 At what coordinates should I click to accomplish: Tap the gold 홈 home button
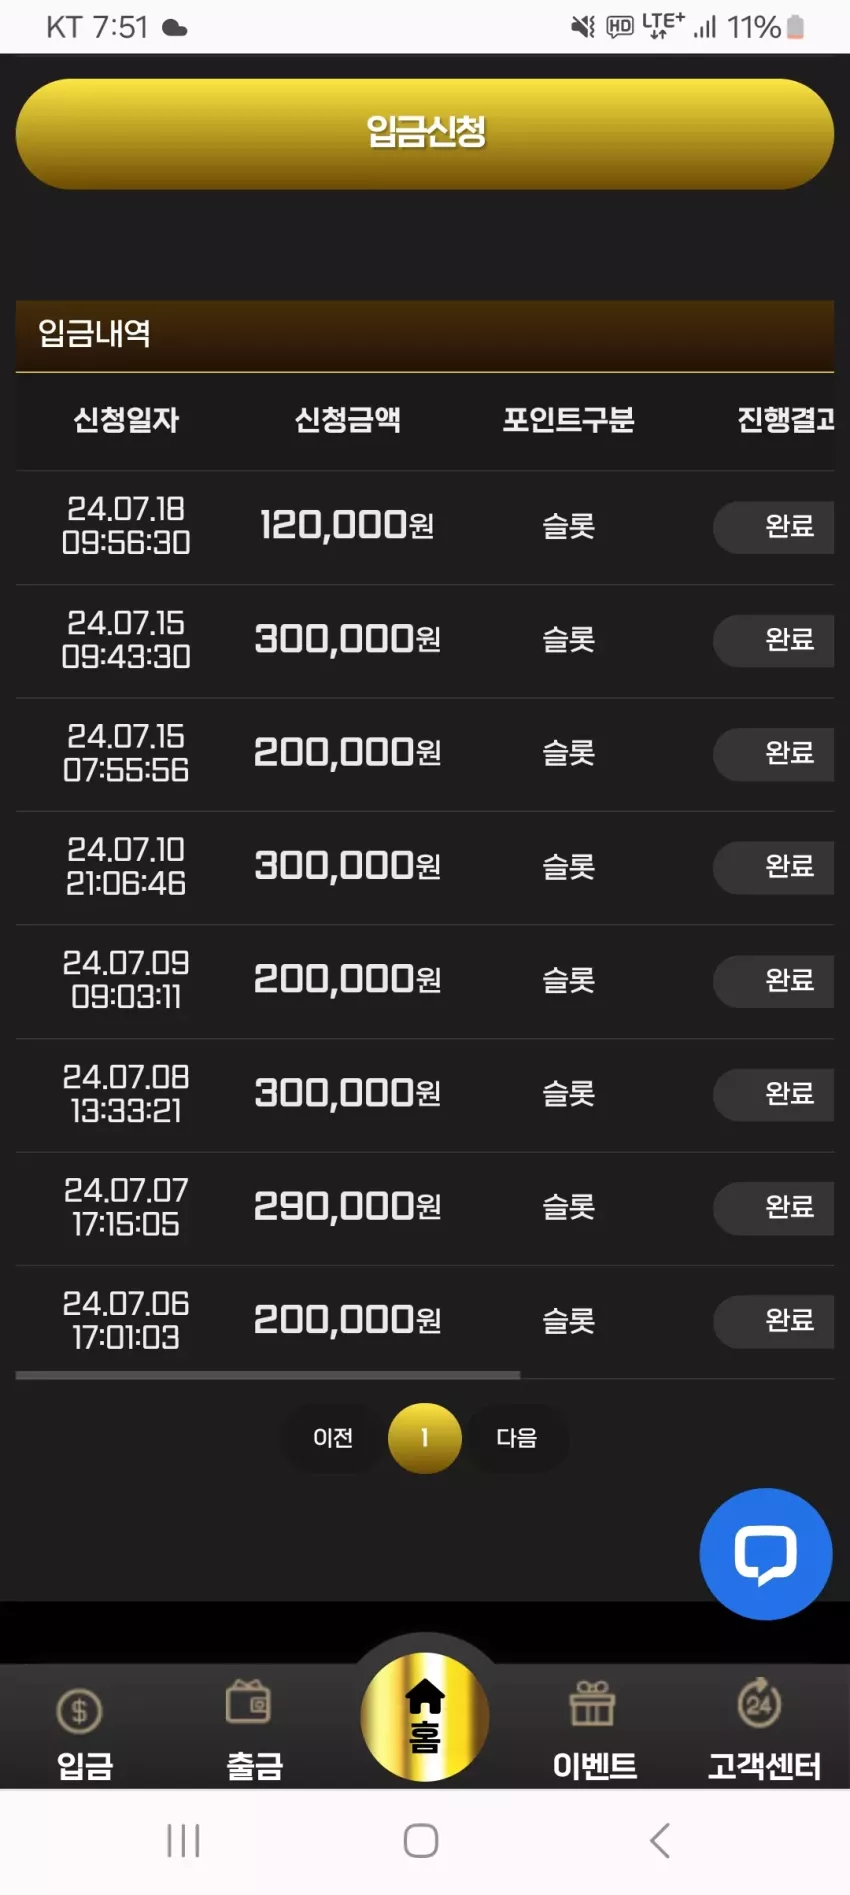[x=425, y=1717]
